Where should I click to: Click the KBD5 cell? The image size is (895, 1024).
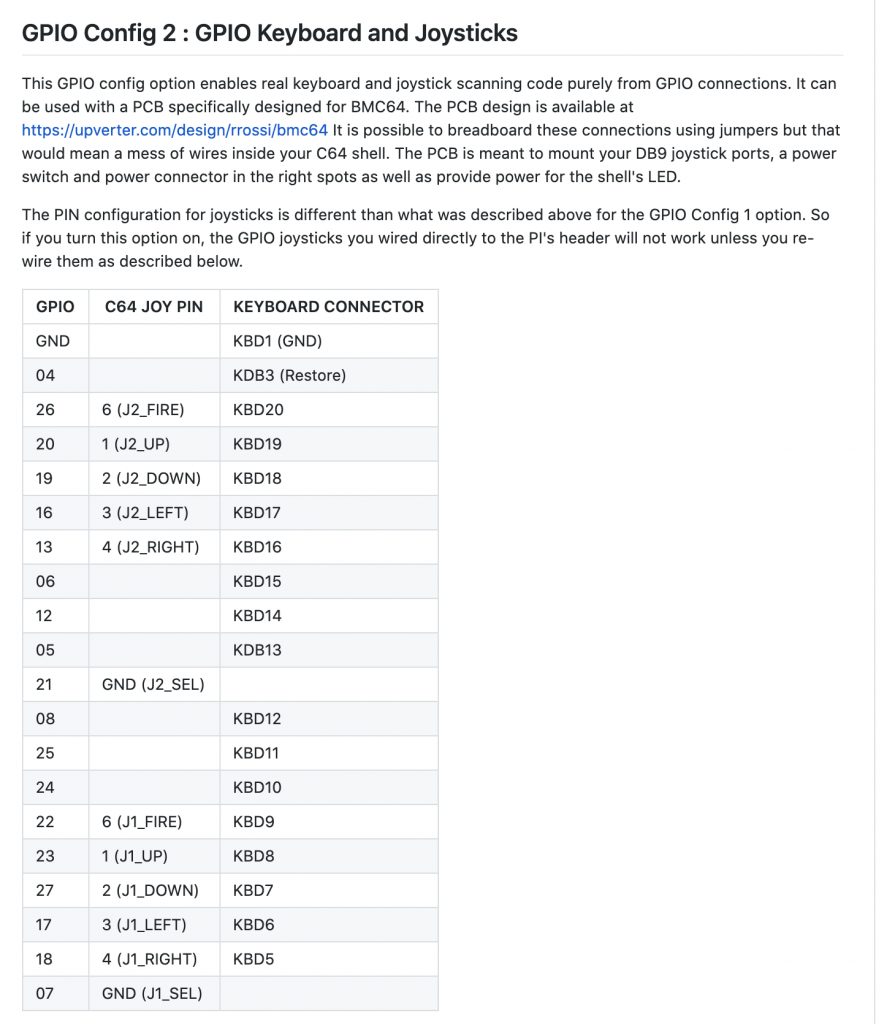329,959
